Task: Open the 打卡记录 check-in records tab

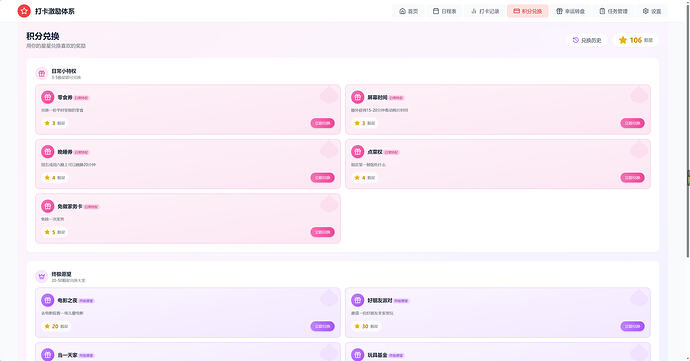Action: click(485, 11)
